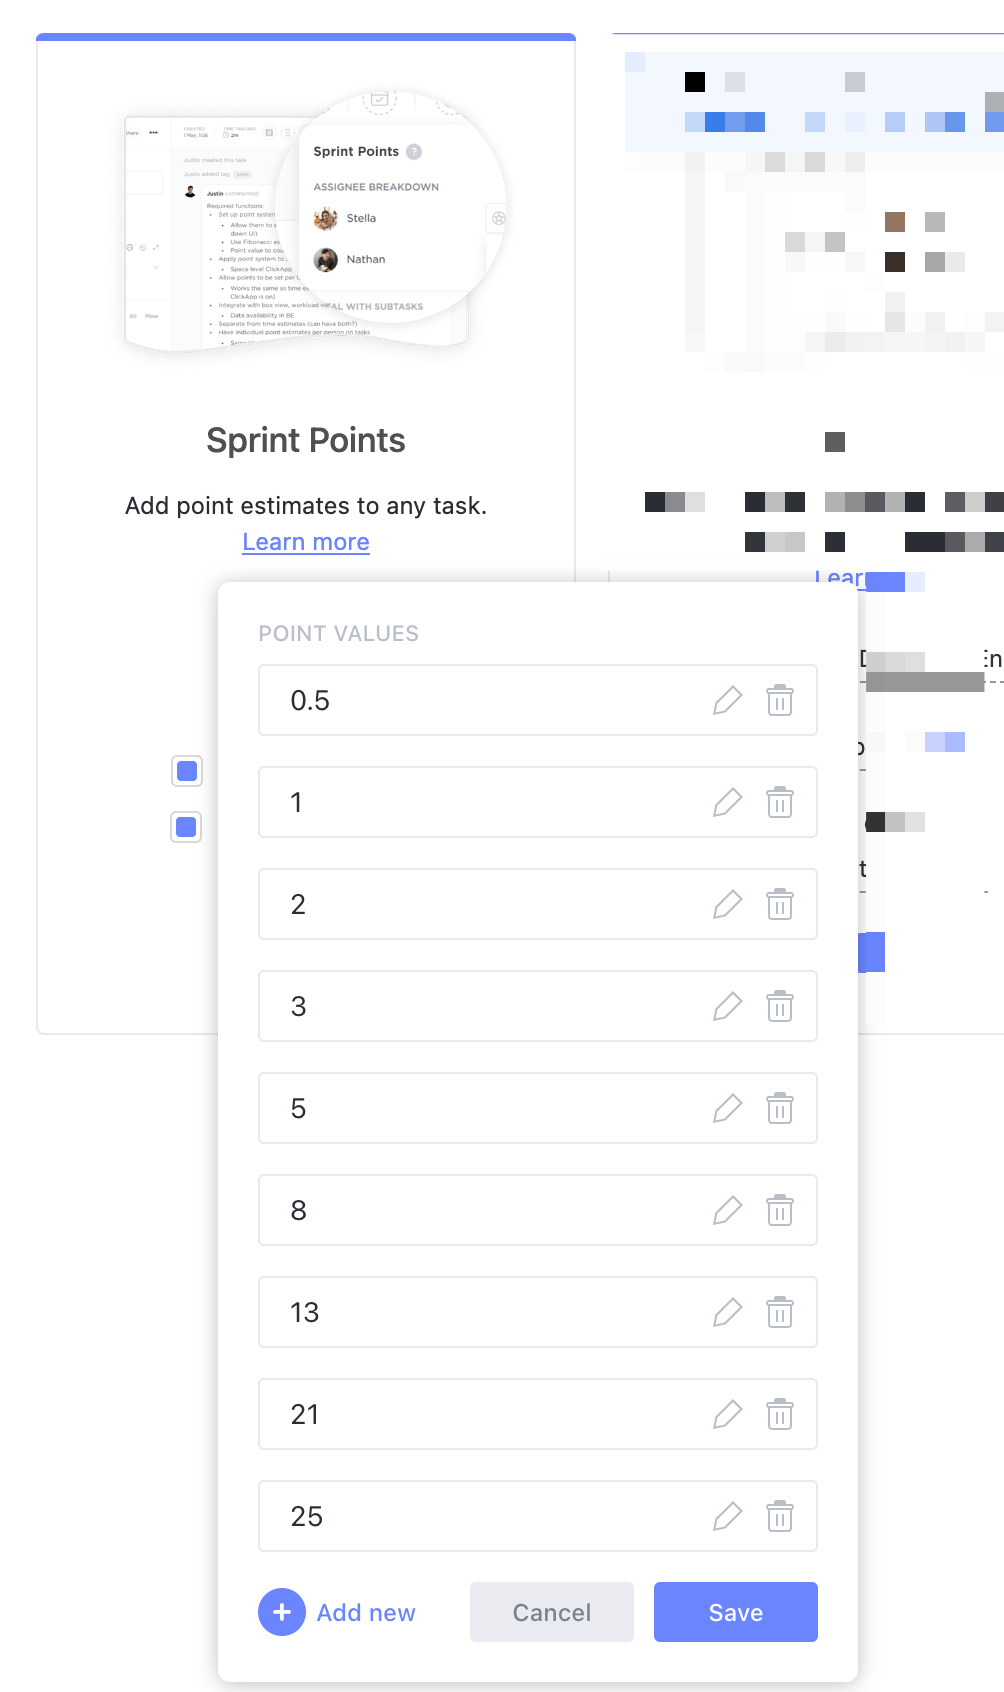This screenshot has height=1692, width=1004.
Task: Delete the 8 point value
Action: click(x=780, y=1210)
